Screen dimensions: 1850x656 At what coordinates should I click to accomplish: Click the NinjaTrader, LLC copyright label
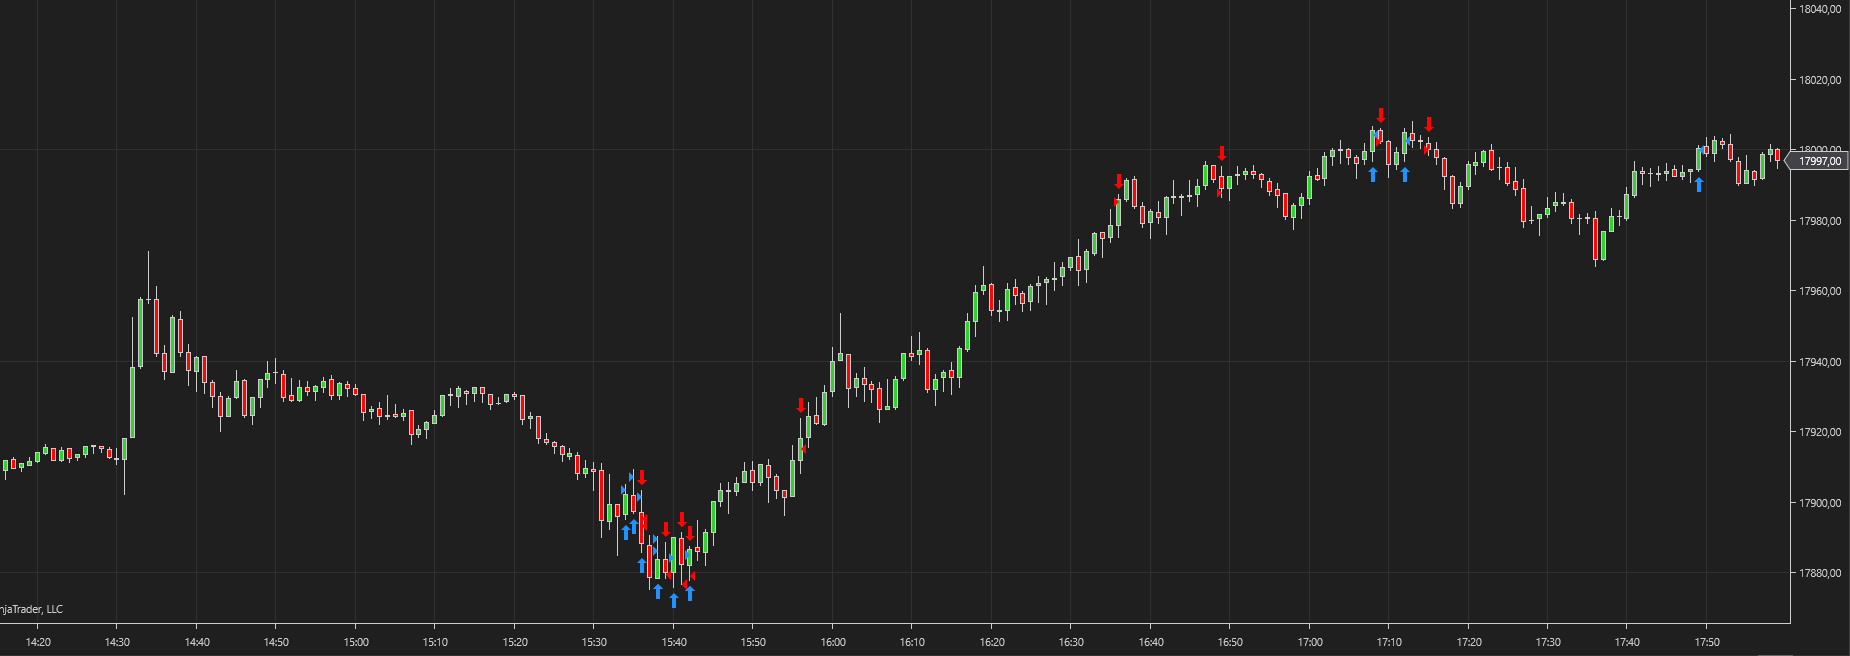pyautogui.click(x=31, y=609)
